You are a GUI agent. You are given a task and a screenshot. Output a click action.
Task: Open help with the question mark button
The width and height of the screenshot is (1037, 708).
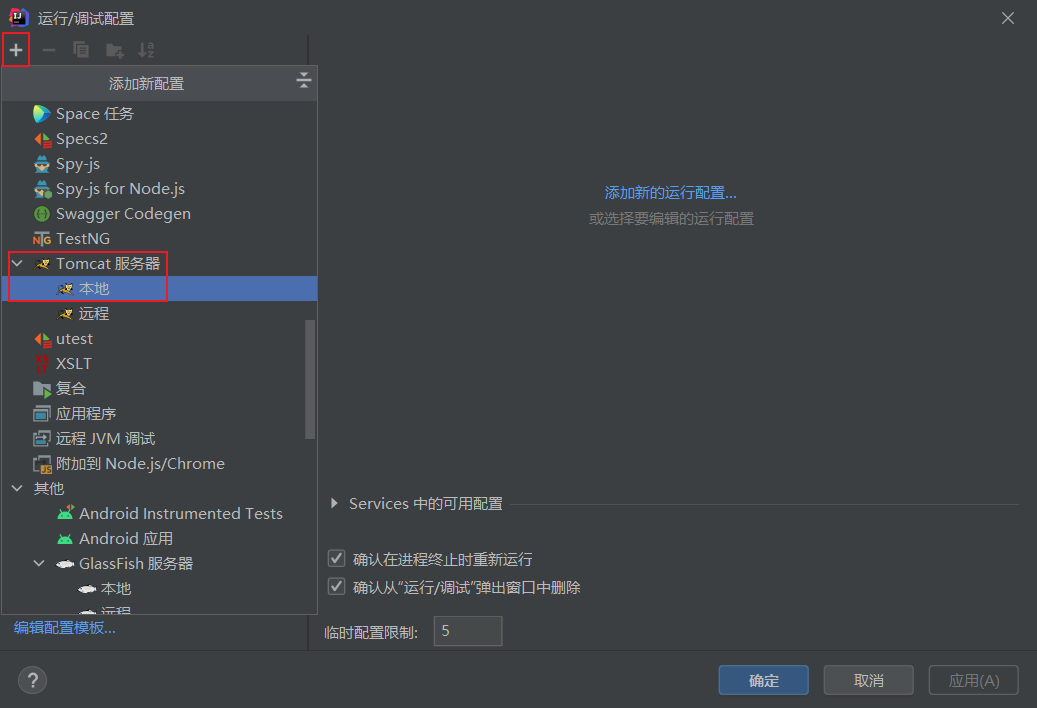32,680
